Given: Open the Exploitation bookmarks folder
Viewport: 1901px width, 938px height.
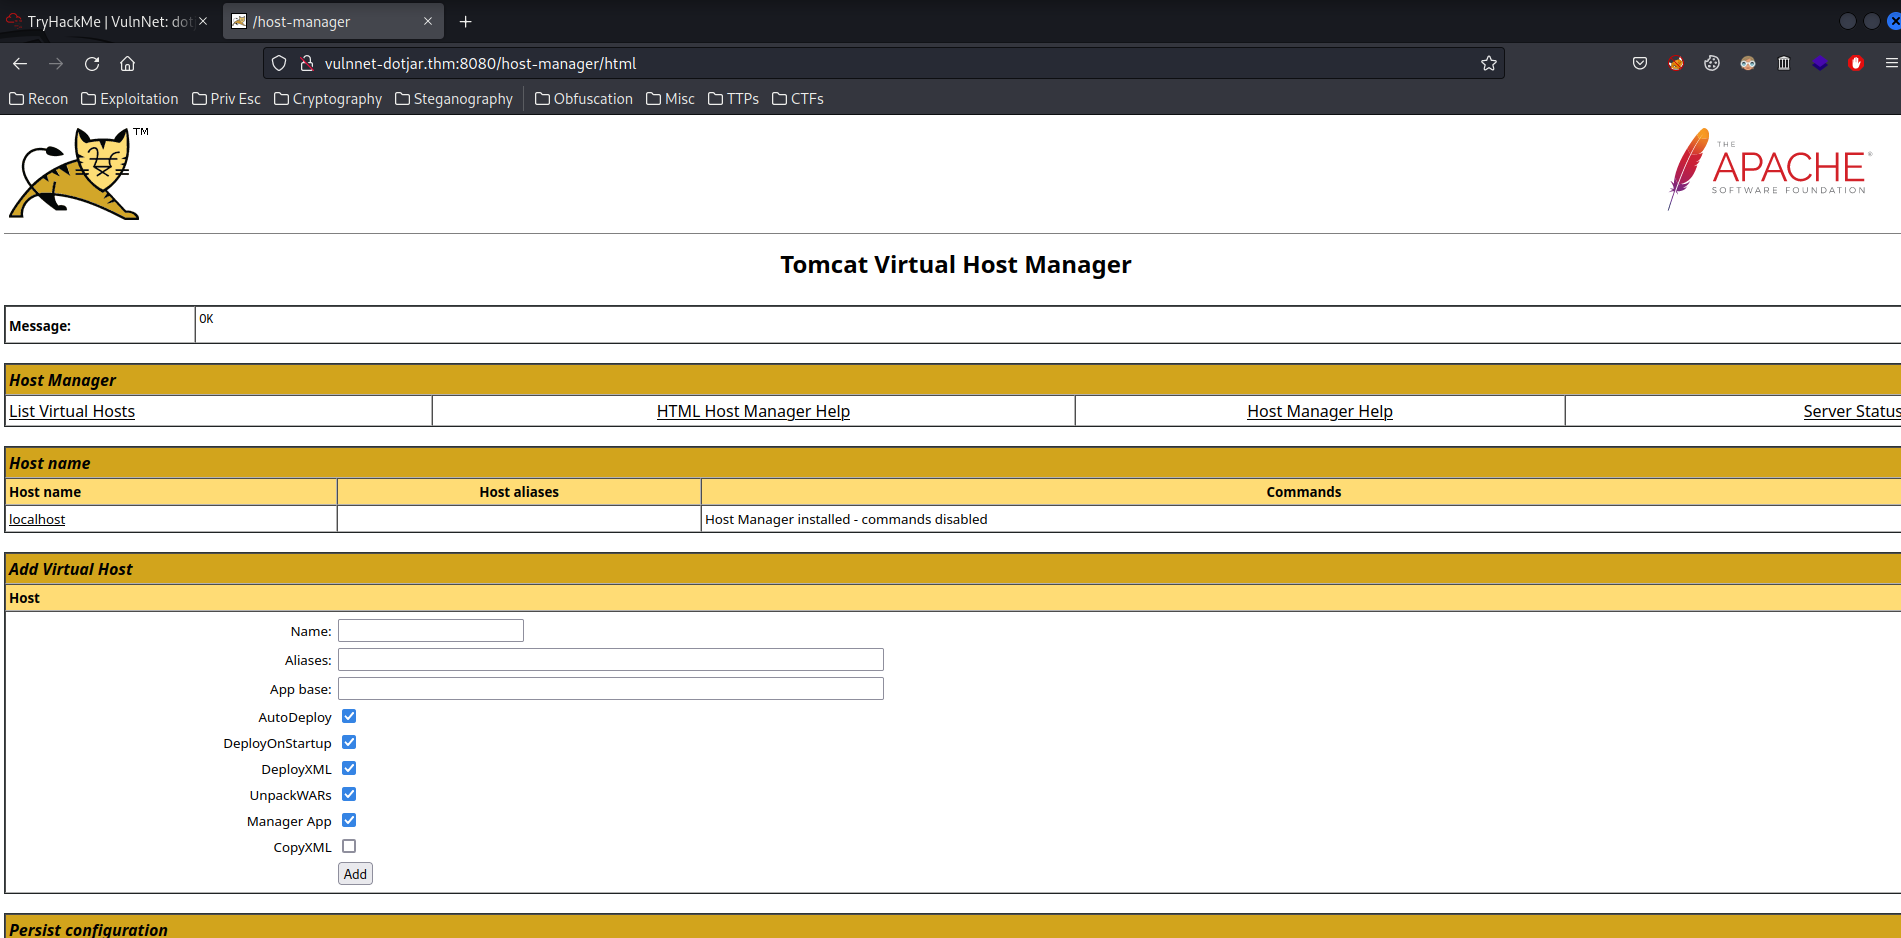Looking at the screenshot, I should click(130, 99).
